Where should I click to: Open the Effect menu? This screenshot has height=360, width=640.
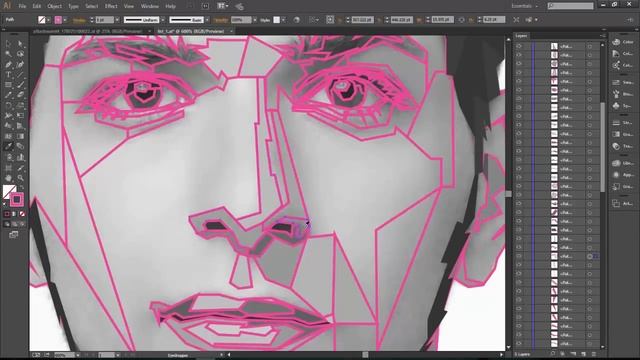coord(111,6)
